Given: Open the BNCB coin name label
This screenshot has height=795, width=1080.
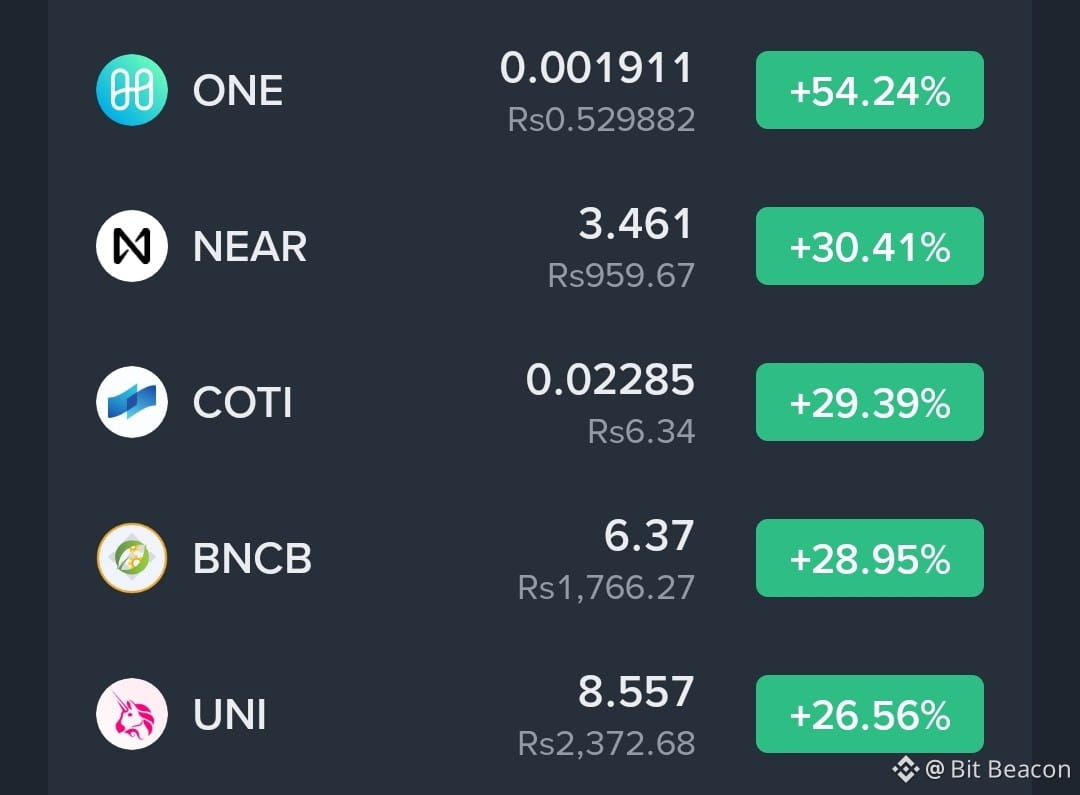Looking at the screenshot, I should pos(252,559).
